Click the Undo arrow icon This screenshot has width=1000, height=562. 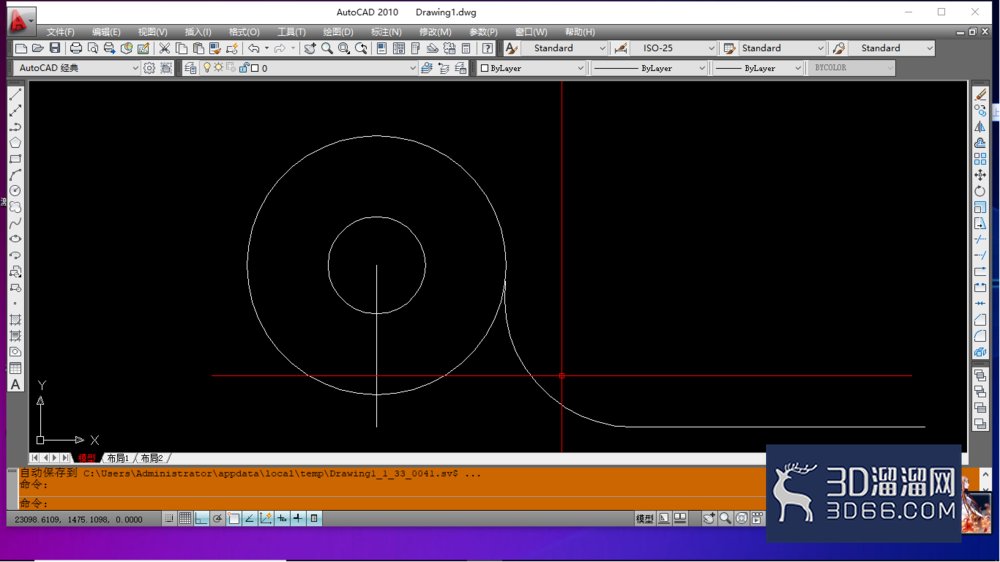[x=254, y=48]
